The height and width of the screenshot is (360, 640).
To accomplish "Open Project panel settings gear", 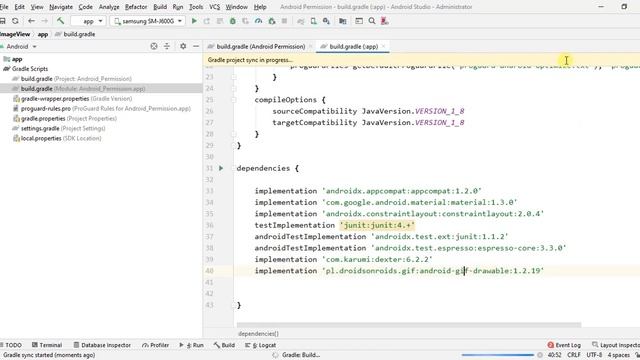I will tap(183, 46).
